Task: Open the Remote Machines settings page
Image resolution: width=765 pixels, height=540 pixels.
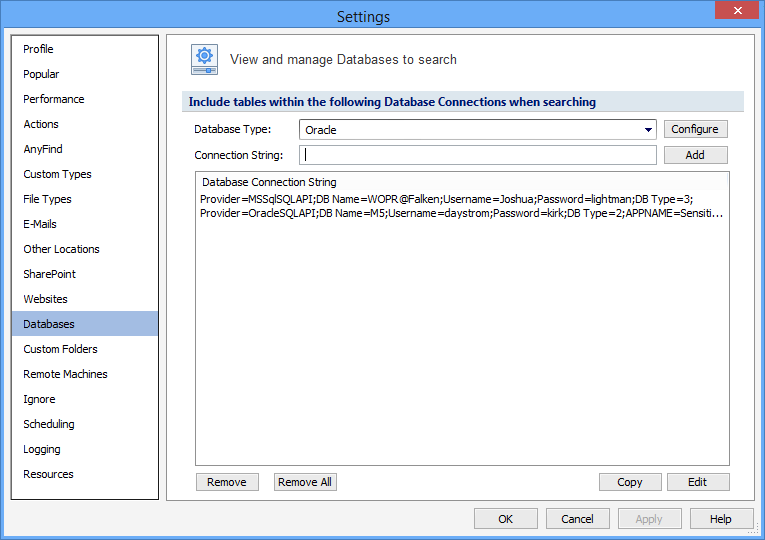Action: 66,374
